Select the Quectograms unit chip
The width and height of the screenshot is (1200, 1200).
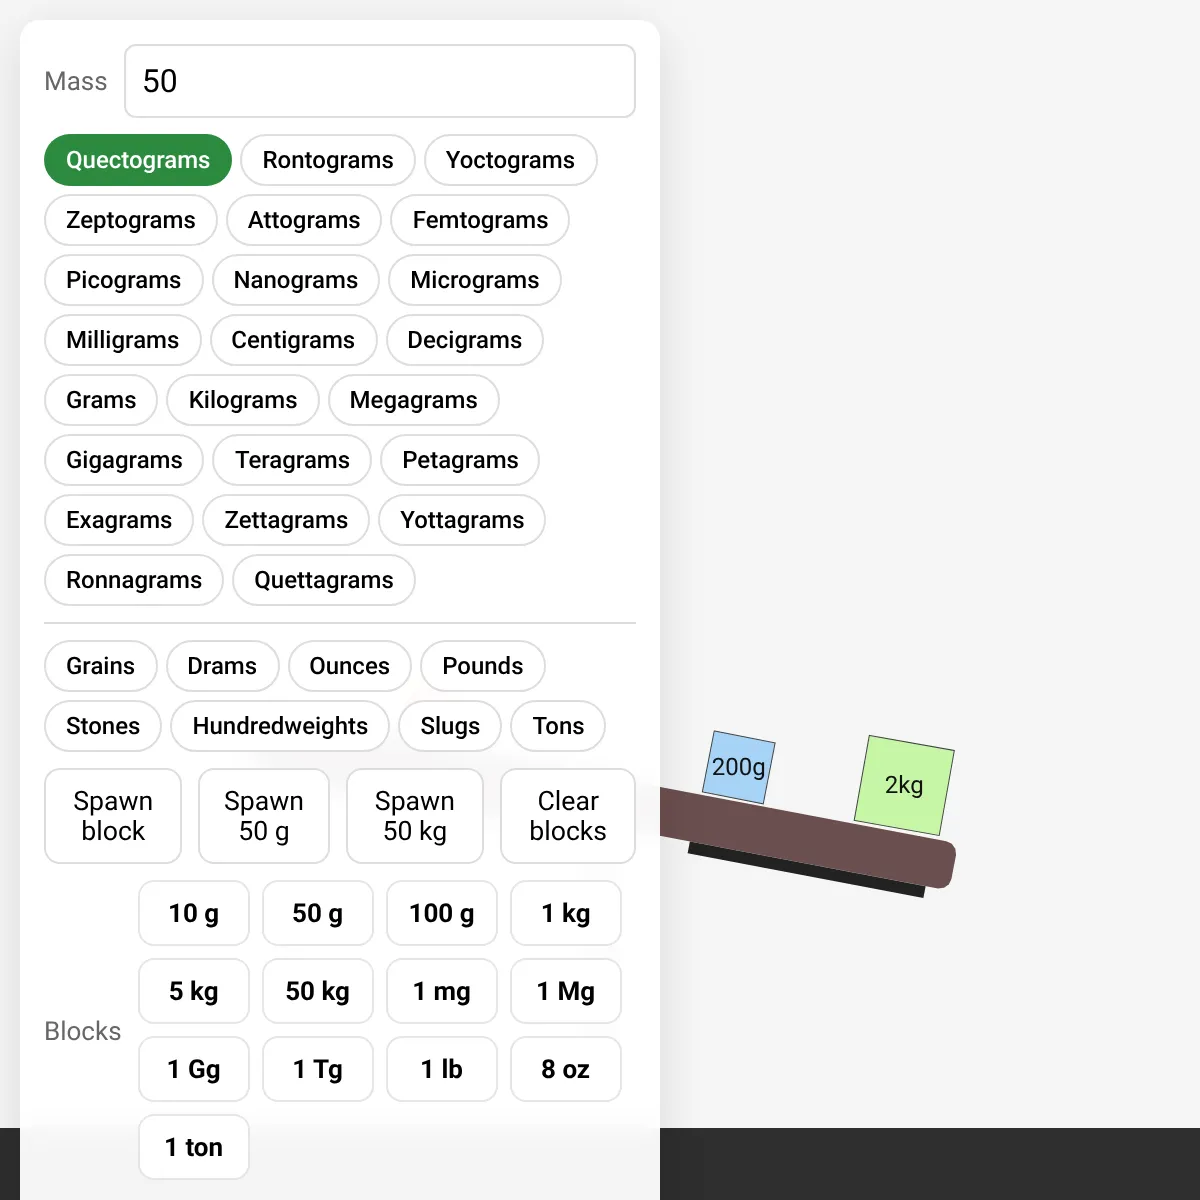pyautogui.click(x=138, y=160)
